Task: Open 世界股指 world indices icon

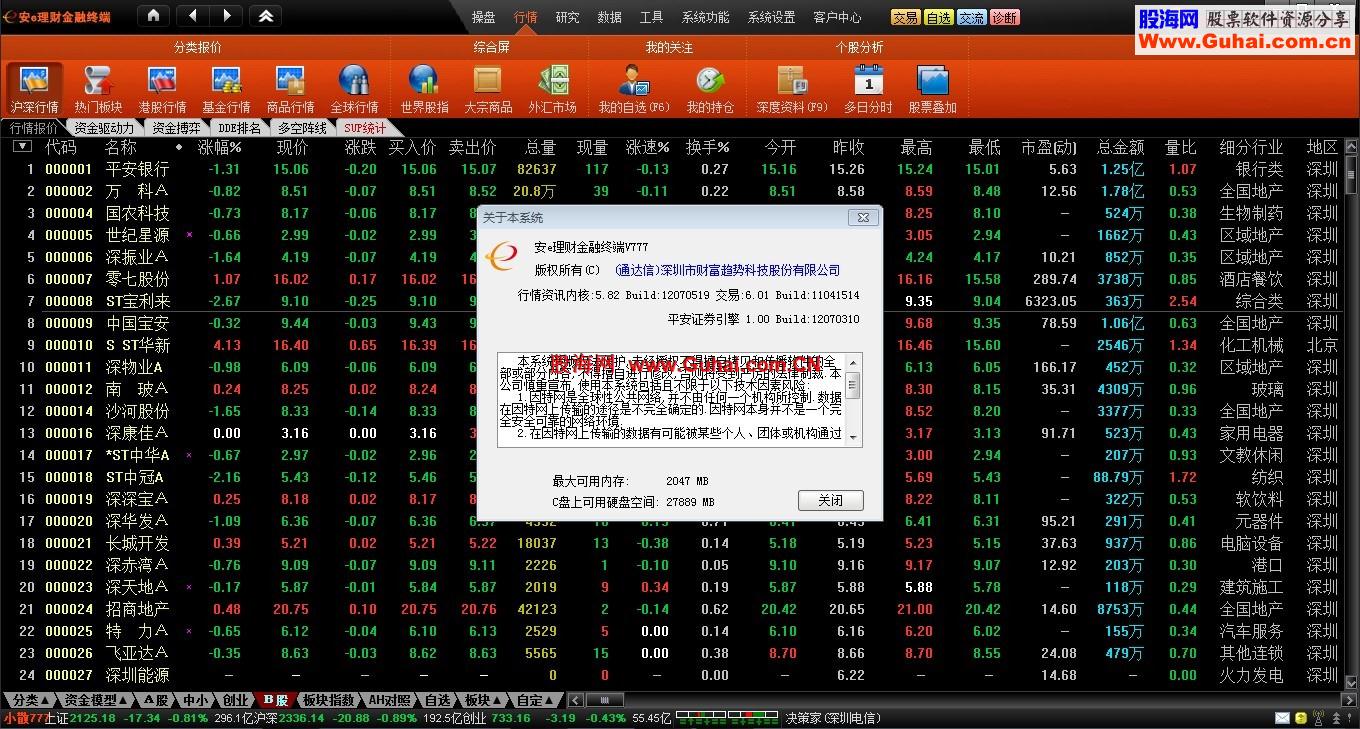Action: 424,89
